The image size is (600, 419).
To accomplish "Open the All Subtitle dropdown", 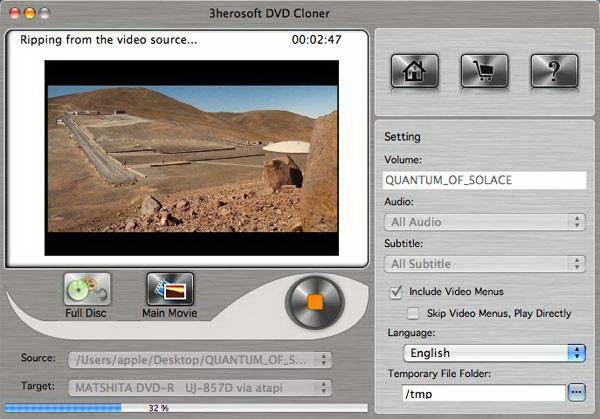I will click(x=484, y=264).
